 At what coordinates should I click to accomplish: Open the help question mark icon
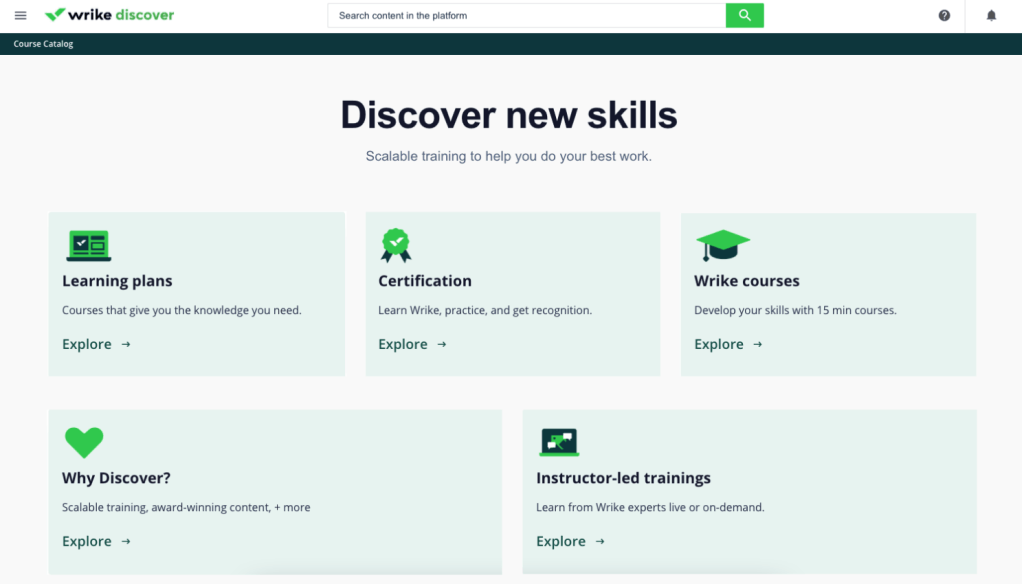[943, 15]
